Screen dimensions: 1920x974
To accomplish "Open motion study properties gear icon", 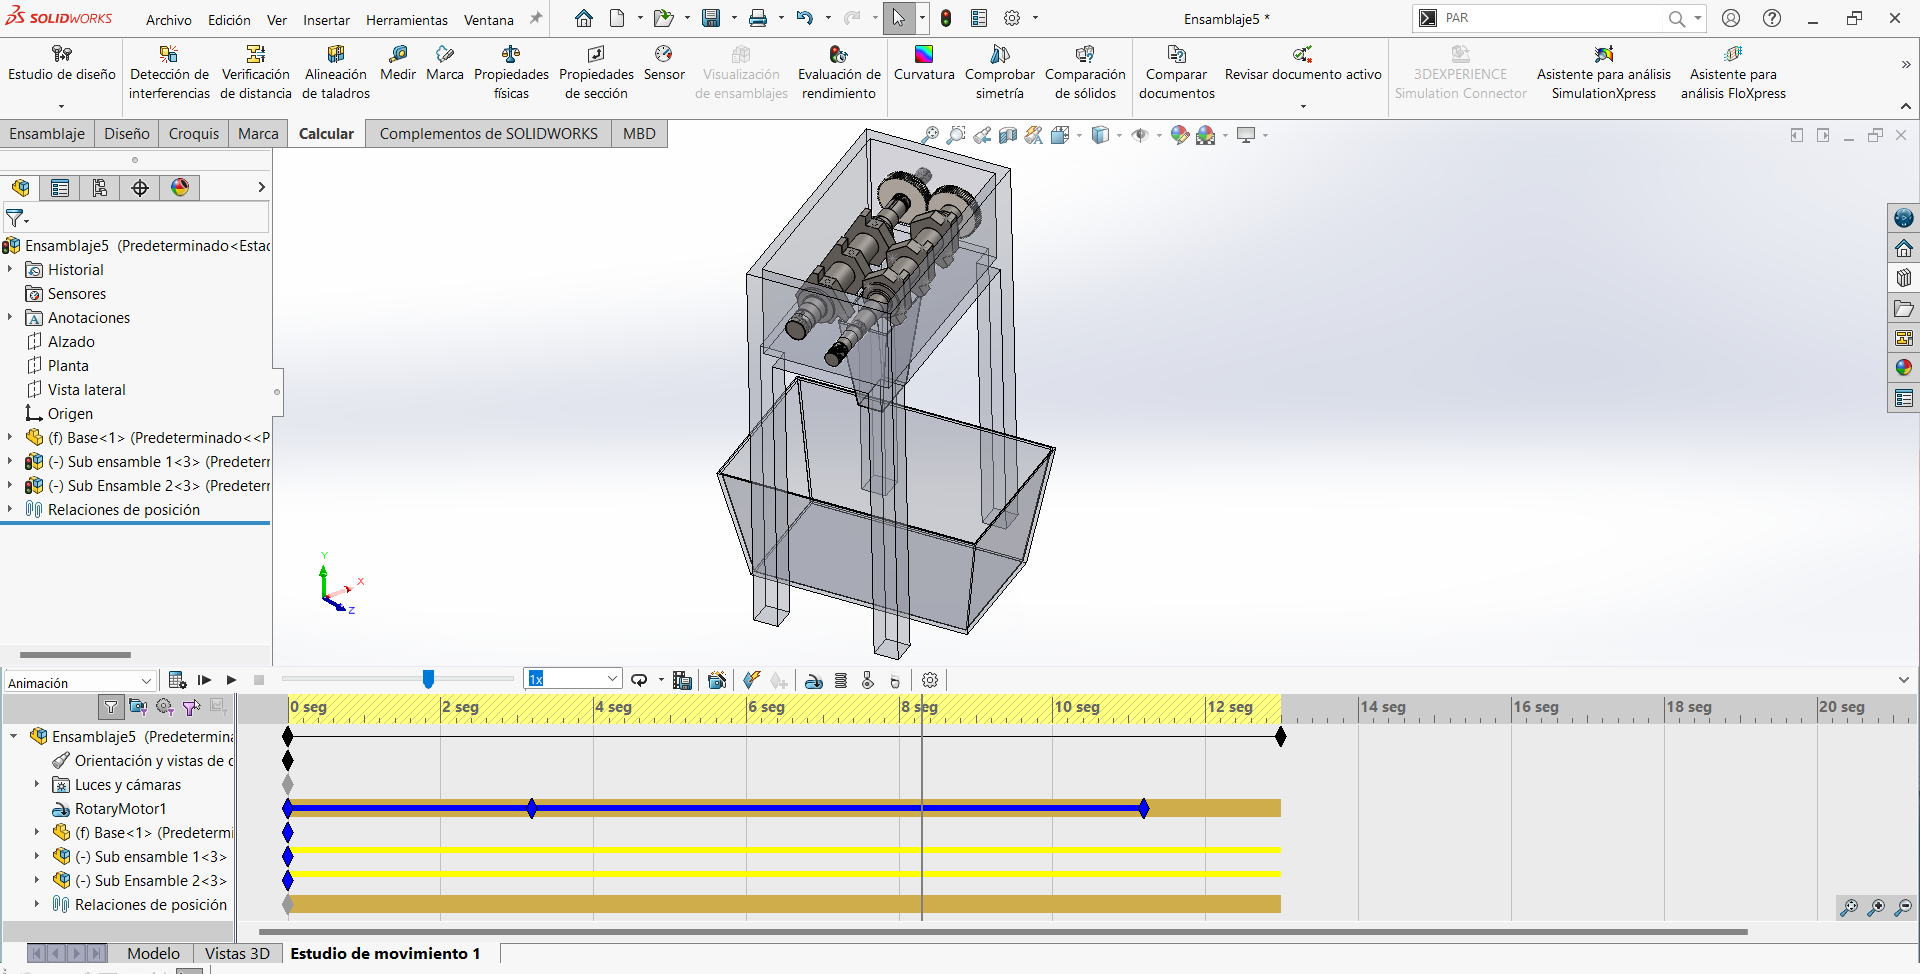I will point(930,680).
